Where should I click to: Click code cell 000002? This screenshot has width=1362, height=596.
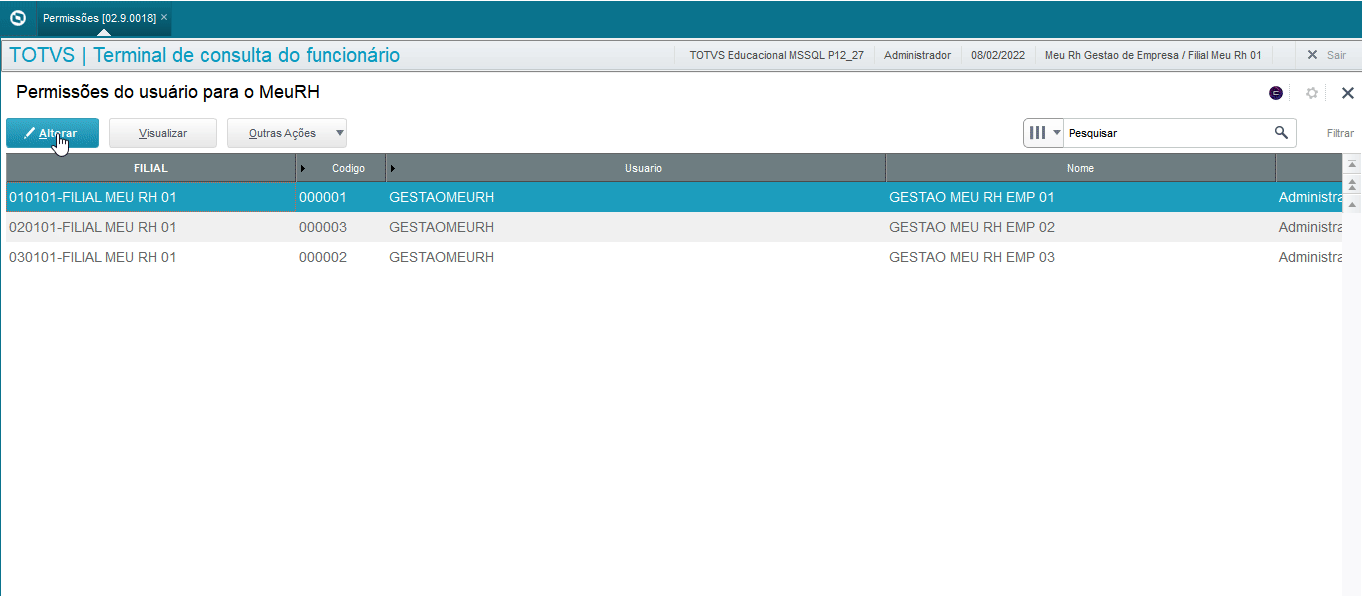(323, 257)
